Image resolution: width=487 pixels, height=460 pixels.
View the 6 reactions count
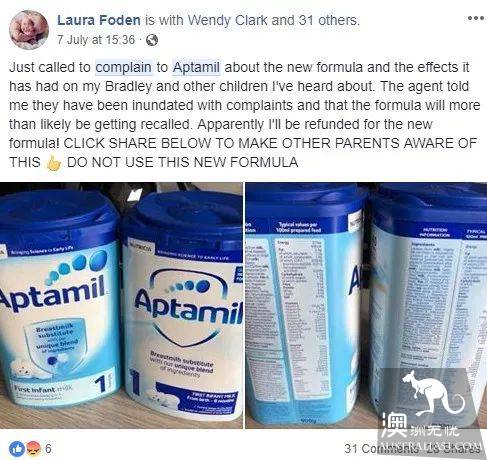(x=48, y=448)
